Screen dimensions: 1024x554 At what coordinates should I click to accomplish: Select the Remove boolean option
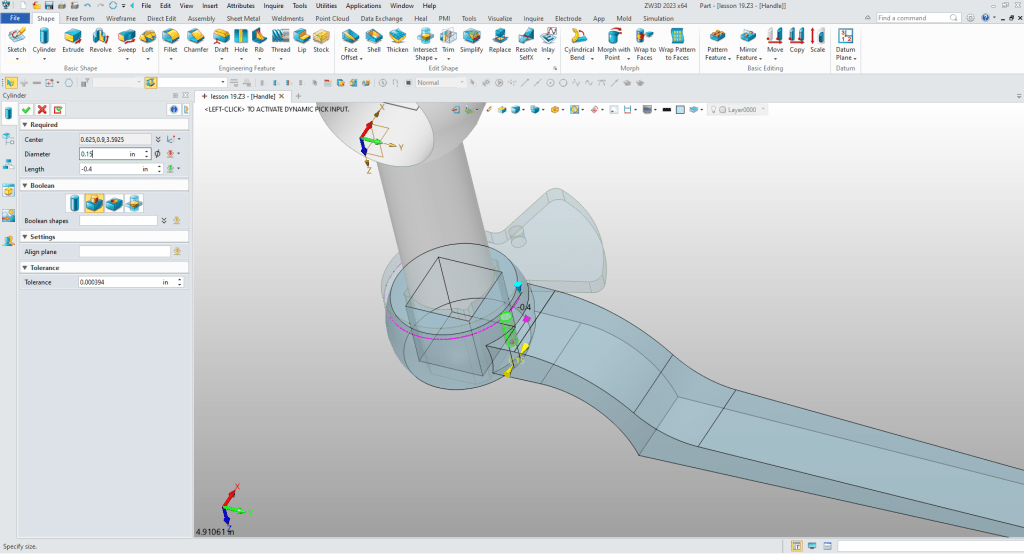[115, 203]
